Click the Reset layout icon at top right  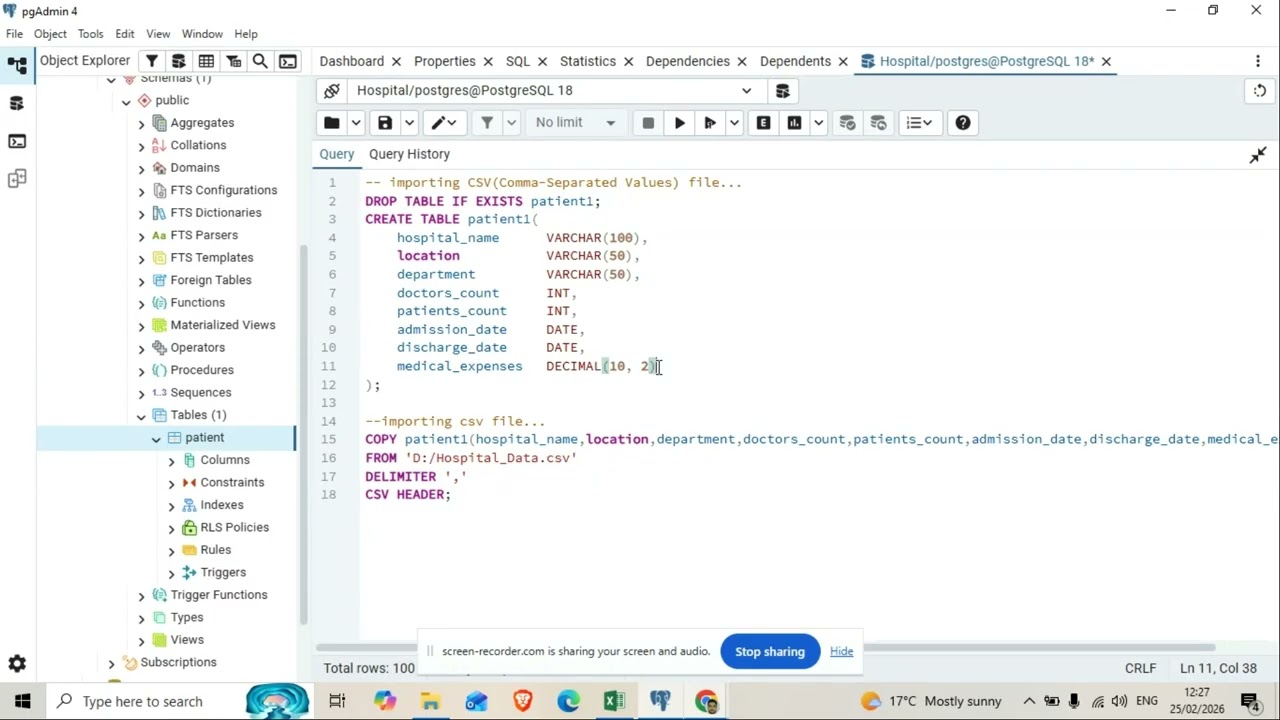pyautogui.click(x=1259, y=91)
